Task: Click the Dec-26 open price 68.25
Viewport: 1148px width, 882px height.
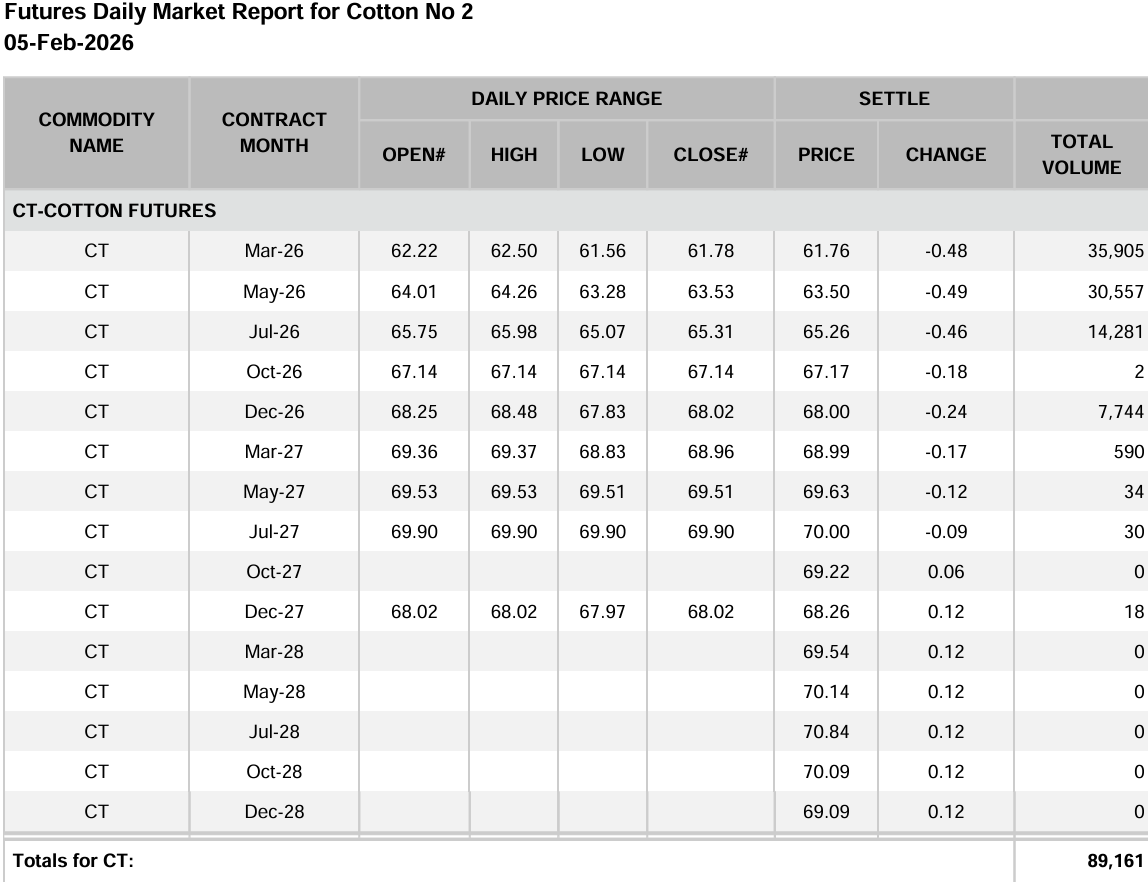Action: point(414,412)
